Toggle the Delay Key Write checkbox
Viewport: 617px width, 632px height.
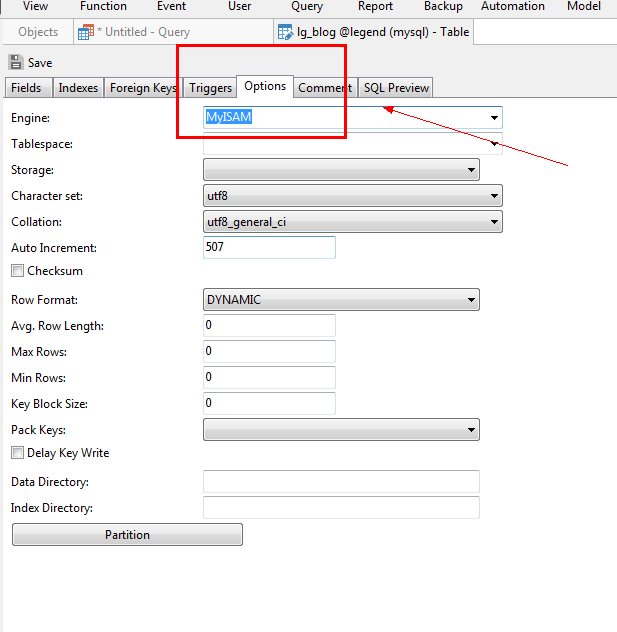coord(17,453)
